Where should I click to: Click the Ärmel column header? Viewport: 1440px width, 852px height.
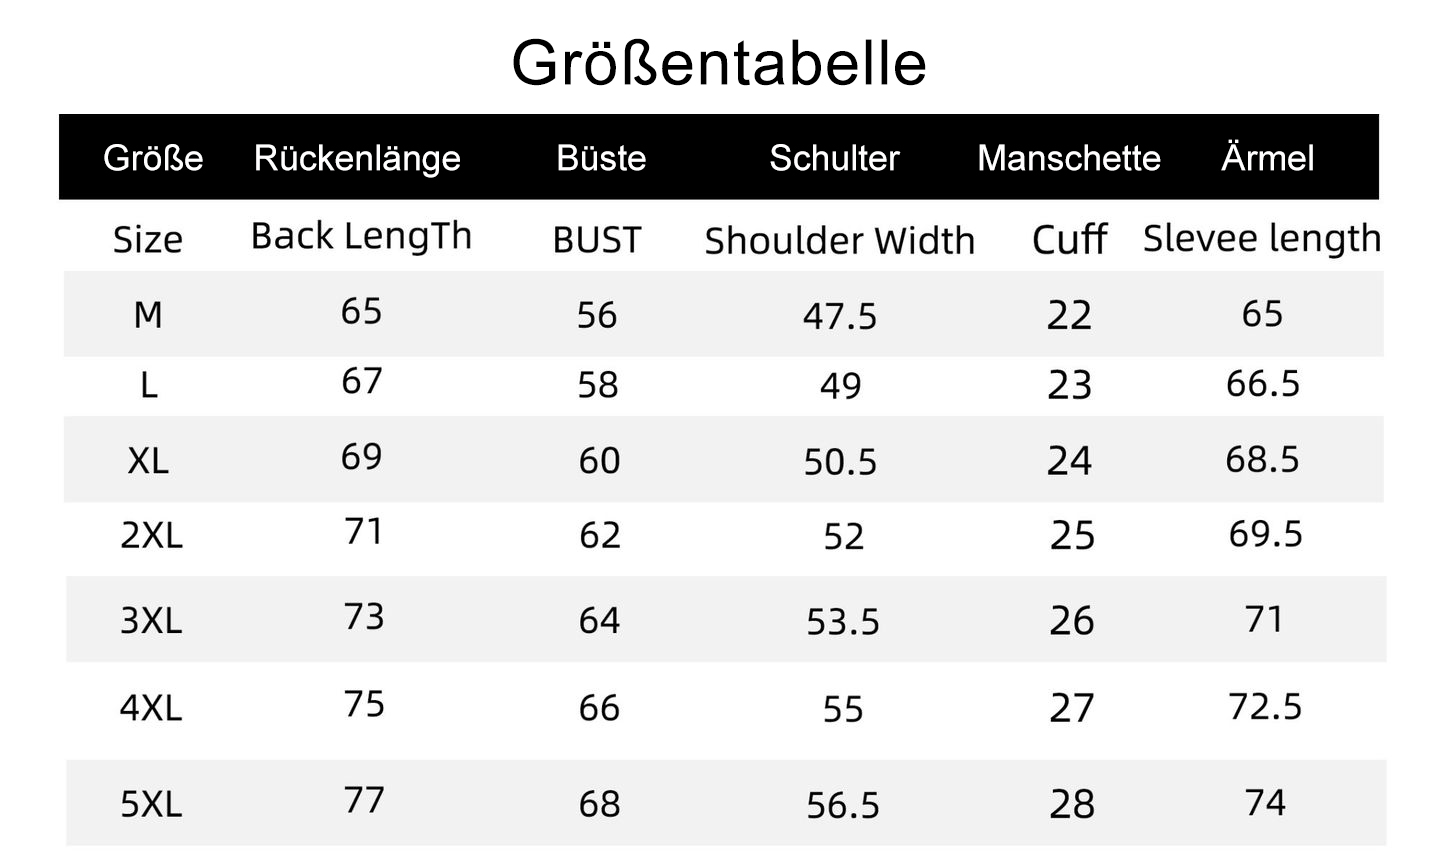(1267, 157)
